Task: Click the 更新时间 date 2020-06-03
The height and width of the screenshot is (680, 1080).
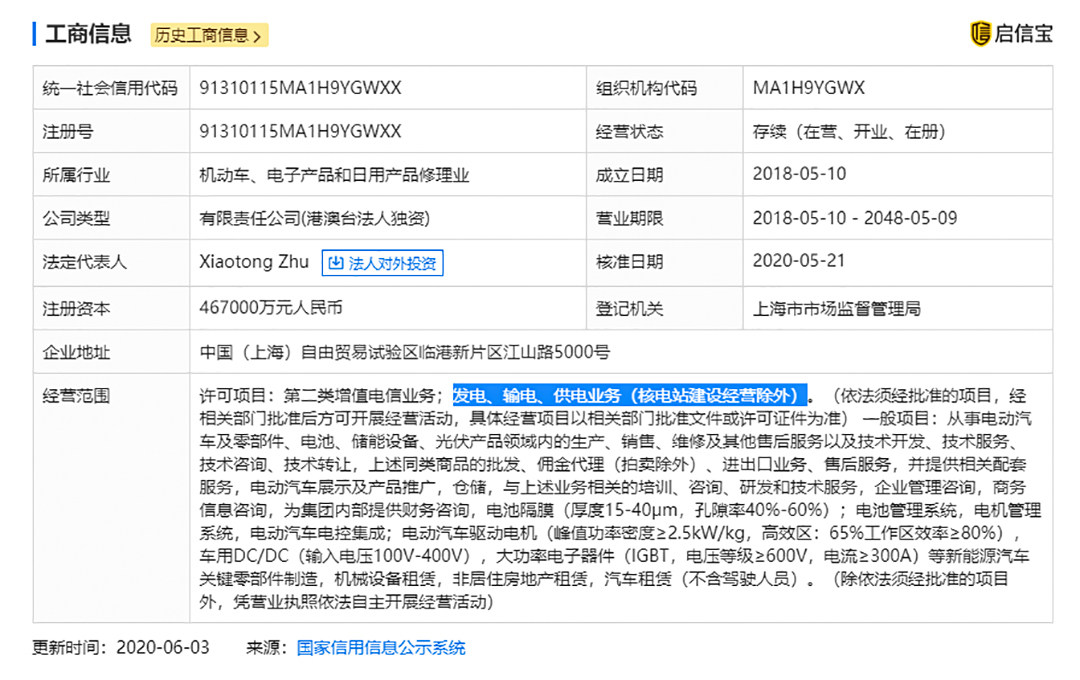Action: pyautogui.click(x=163, y=647)
